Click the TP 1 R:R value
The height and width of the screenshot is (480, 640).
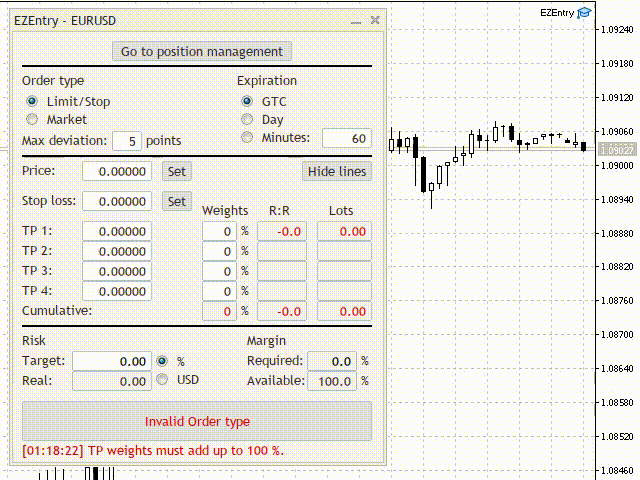282,231
